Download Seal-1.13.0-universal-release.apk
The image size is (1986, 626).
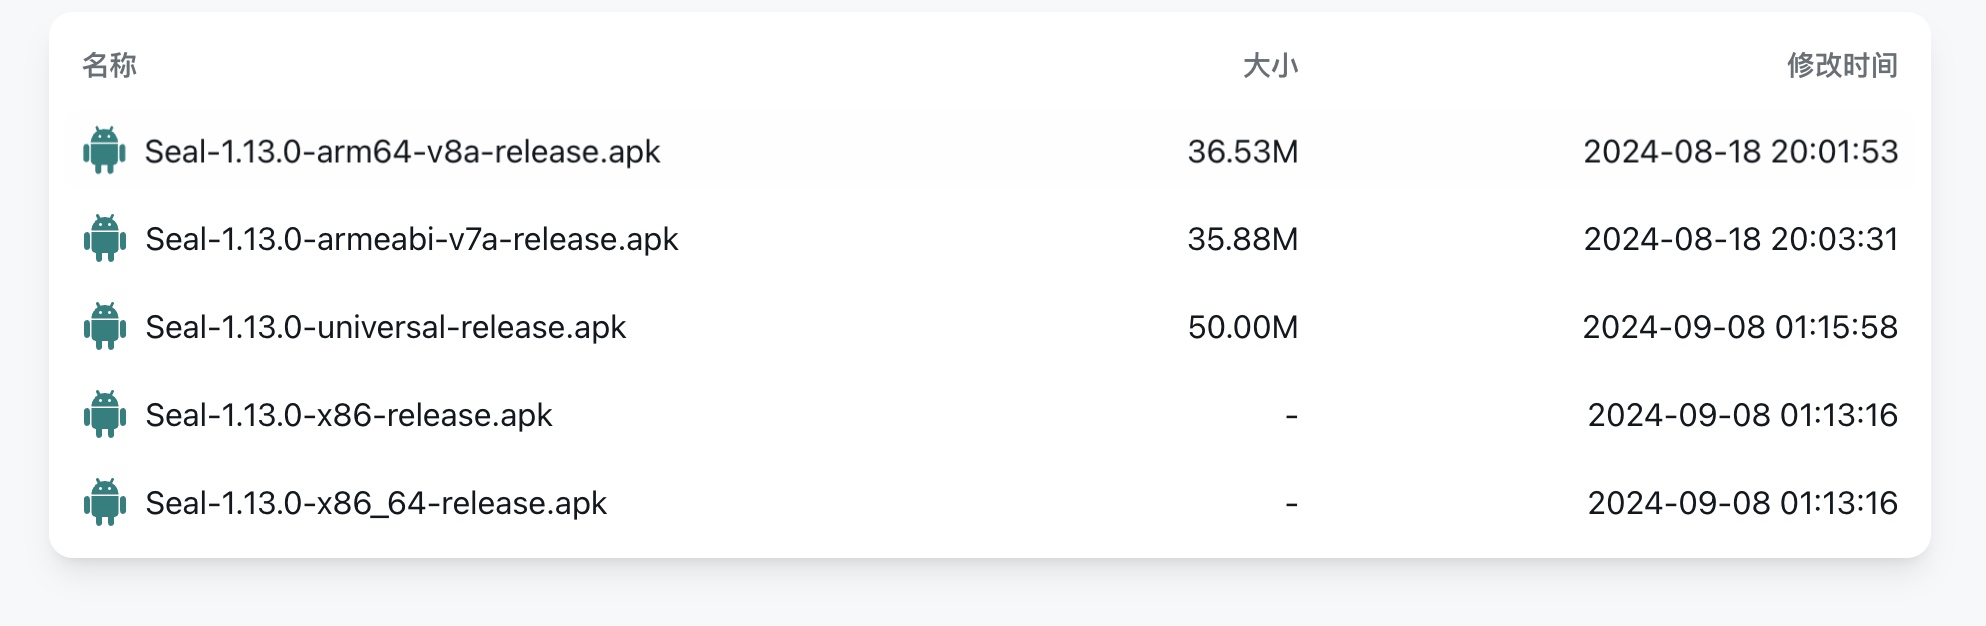[x=385, y=328]
